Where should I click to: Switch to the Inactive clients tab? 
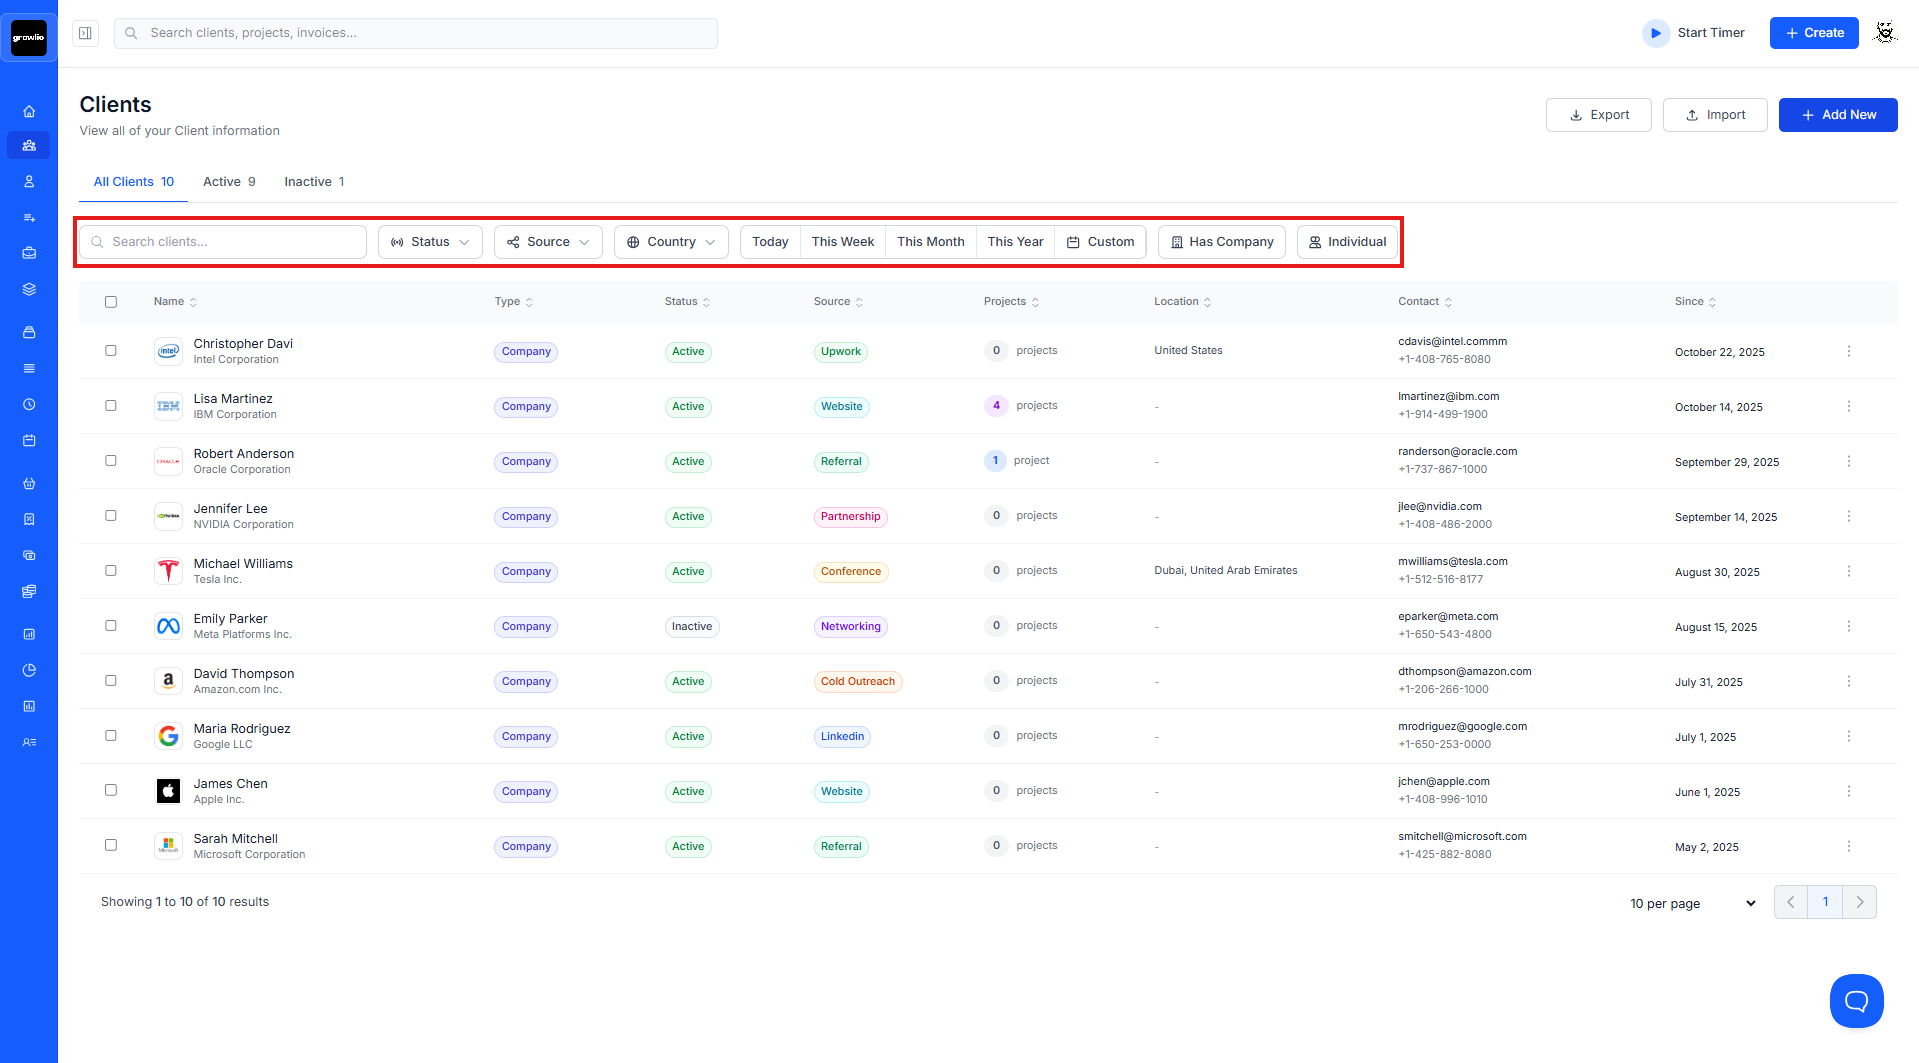314,182
